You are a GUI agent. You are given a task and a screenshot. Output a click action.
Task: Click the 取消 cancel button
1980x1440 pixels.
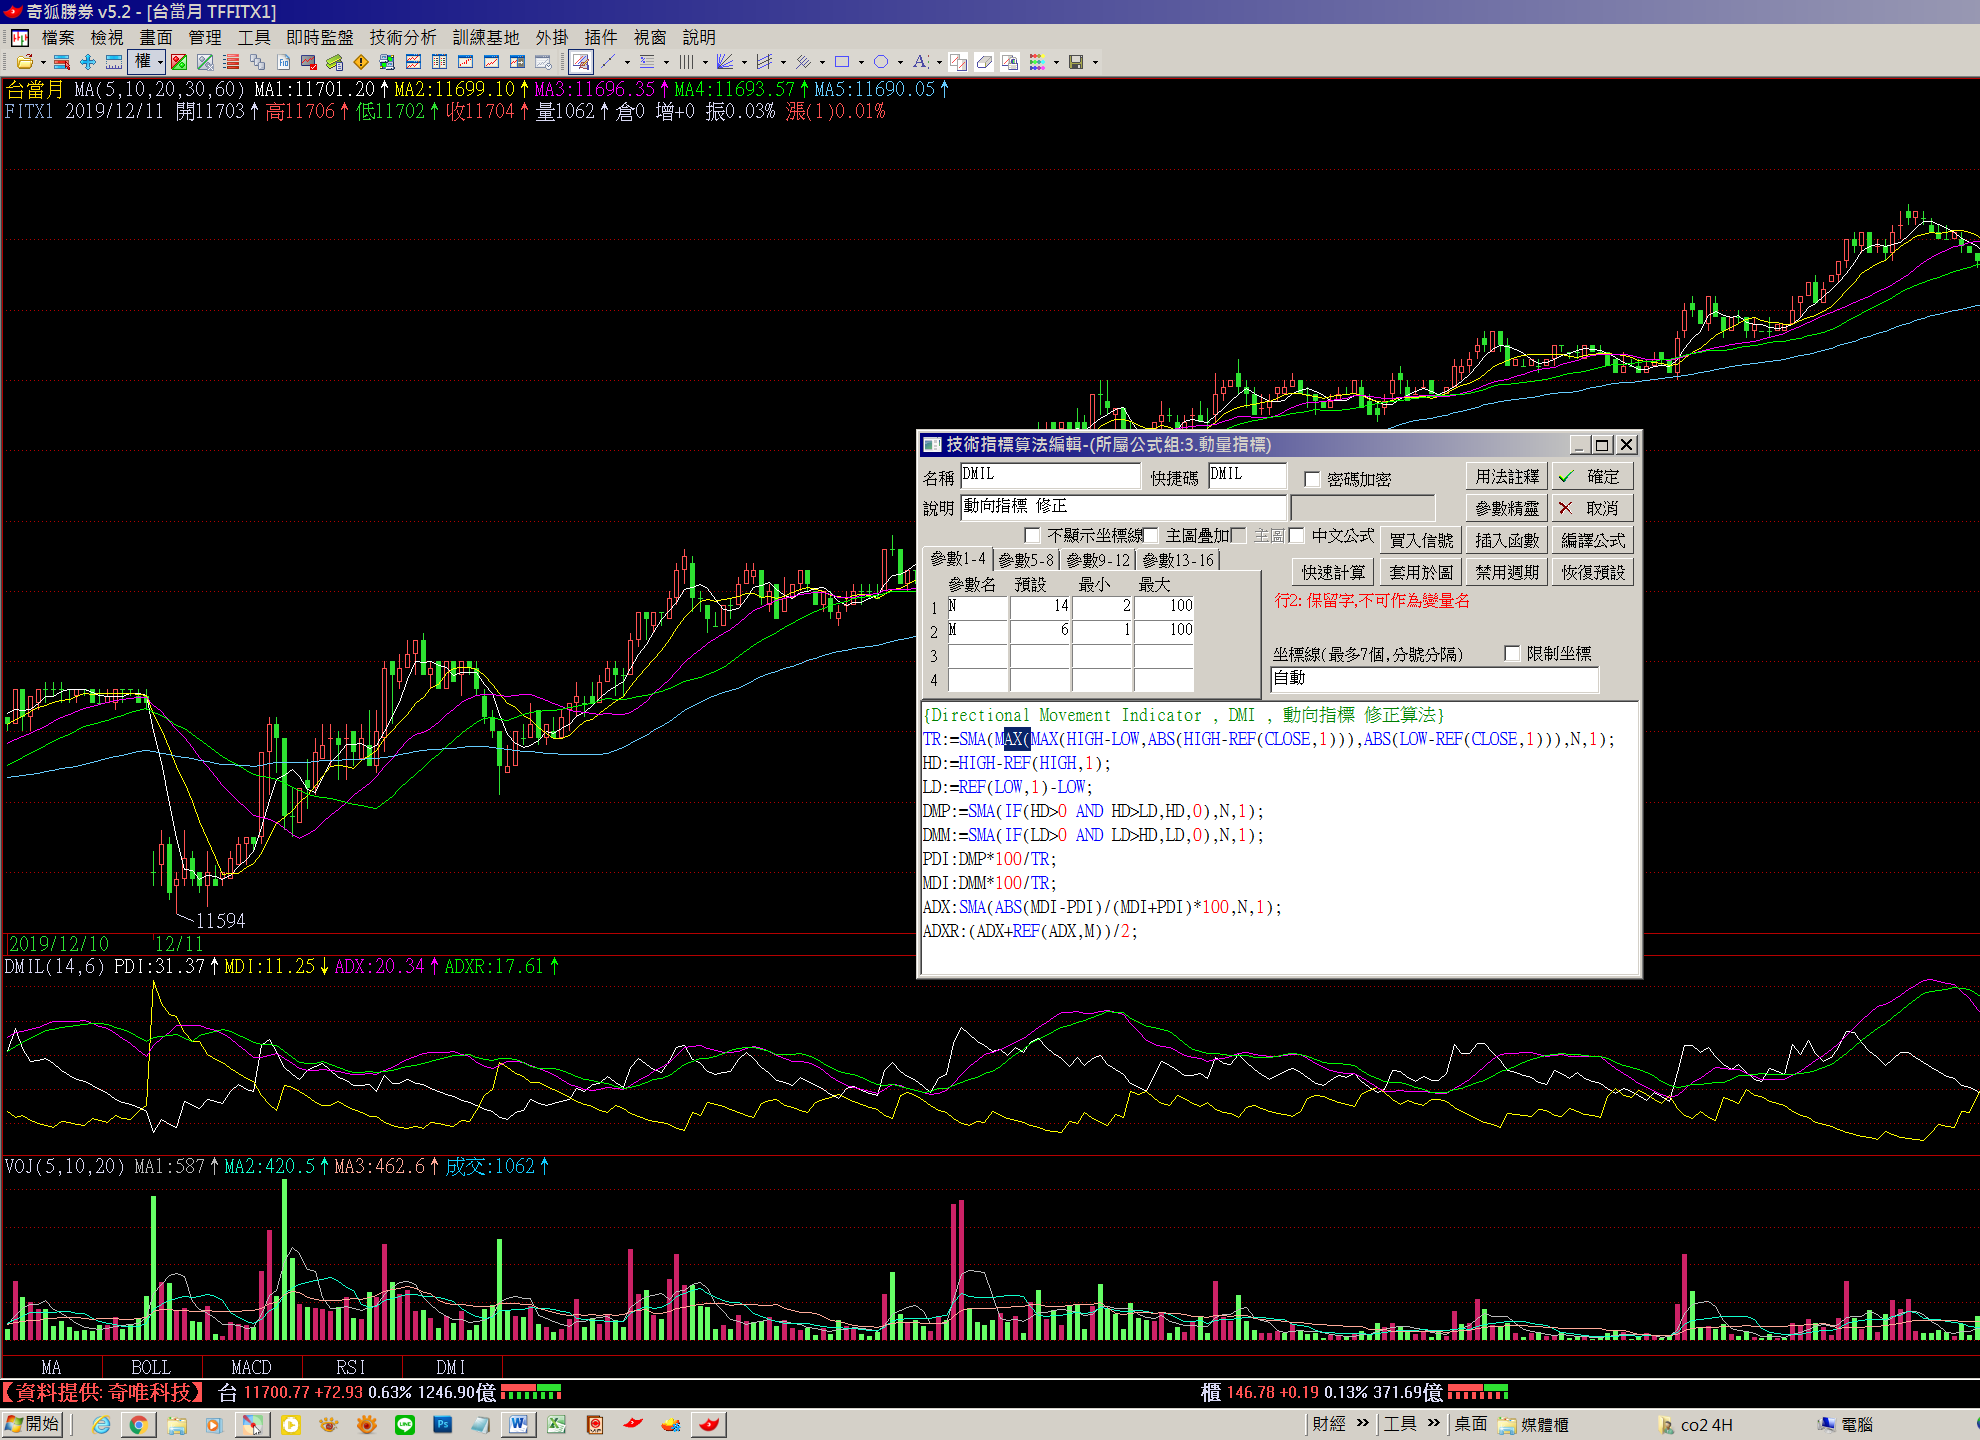pyautogui.click(x=1593, y=508)
